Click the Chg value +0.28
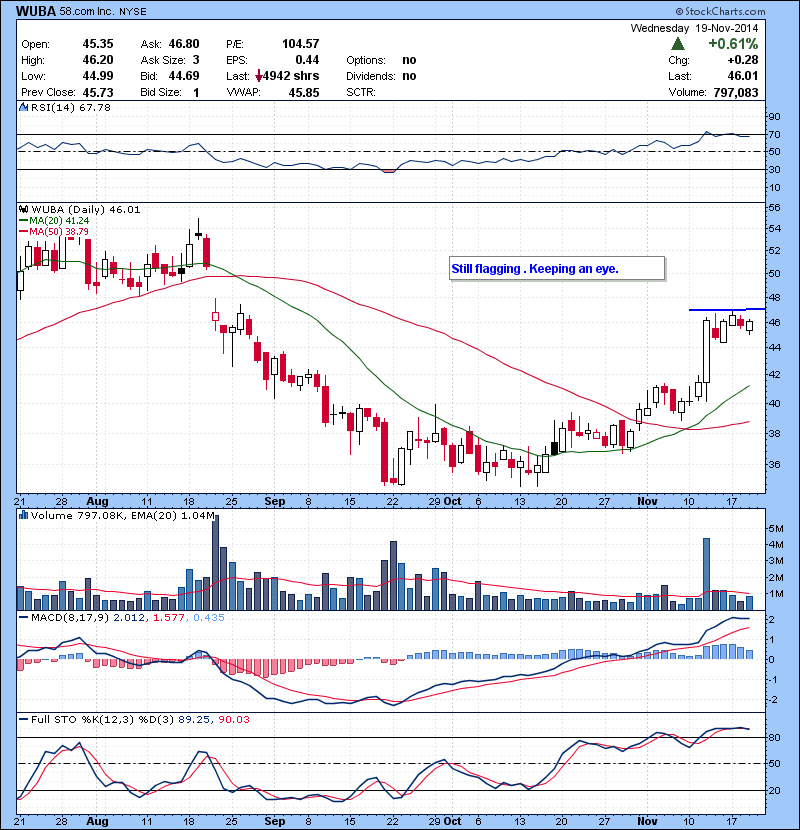The height and width of the screenshot is (830, 800). [743, 60]
